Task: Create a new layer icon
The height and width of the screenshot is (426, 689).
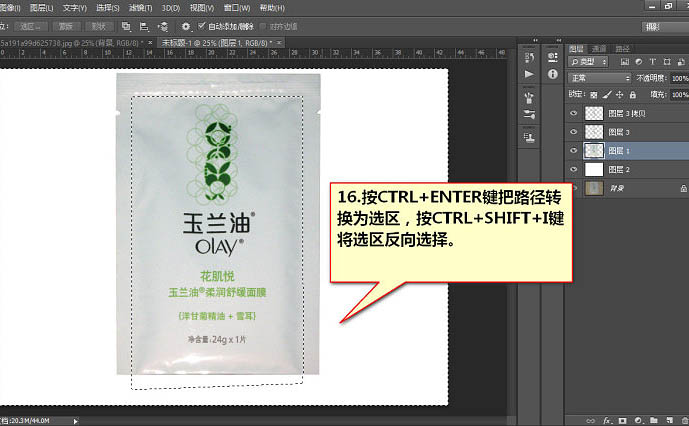Action: point(669,420)
